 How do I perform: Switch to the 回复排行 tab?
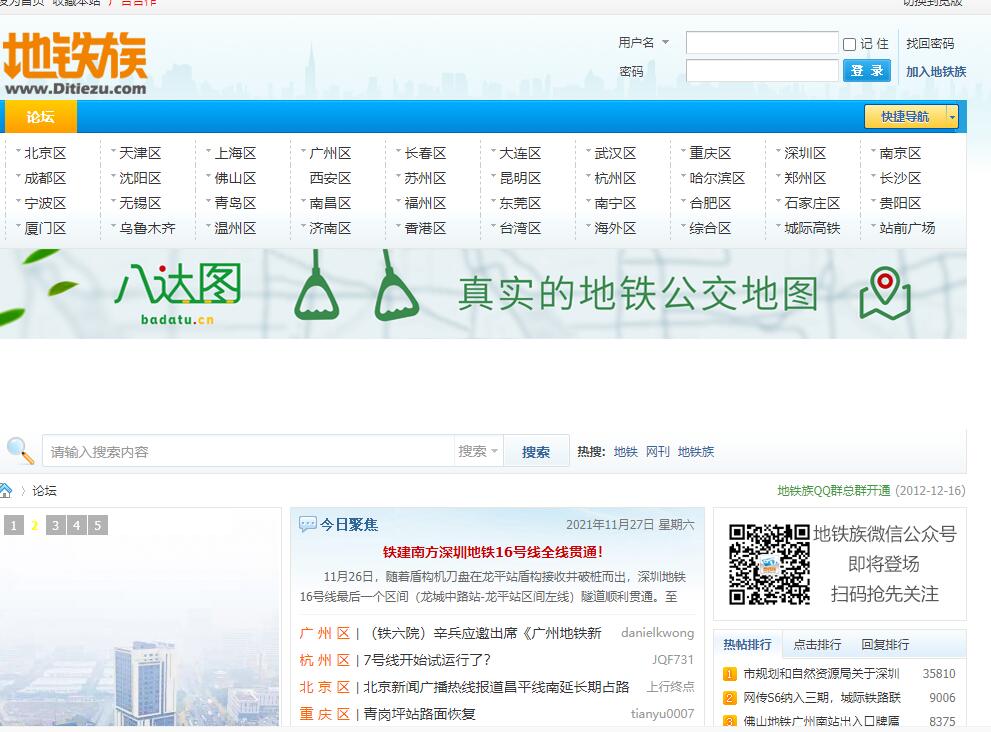885,644
